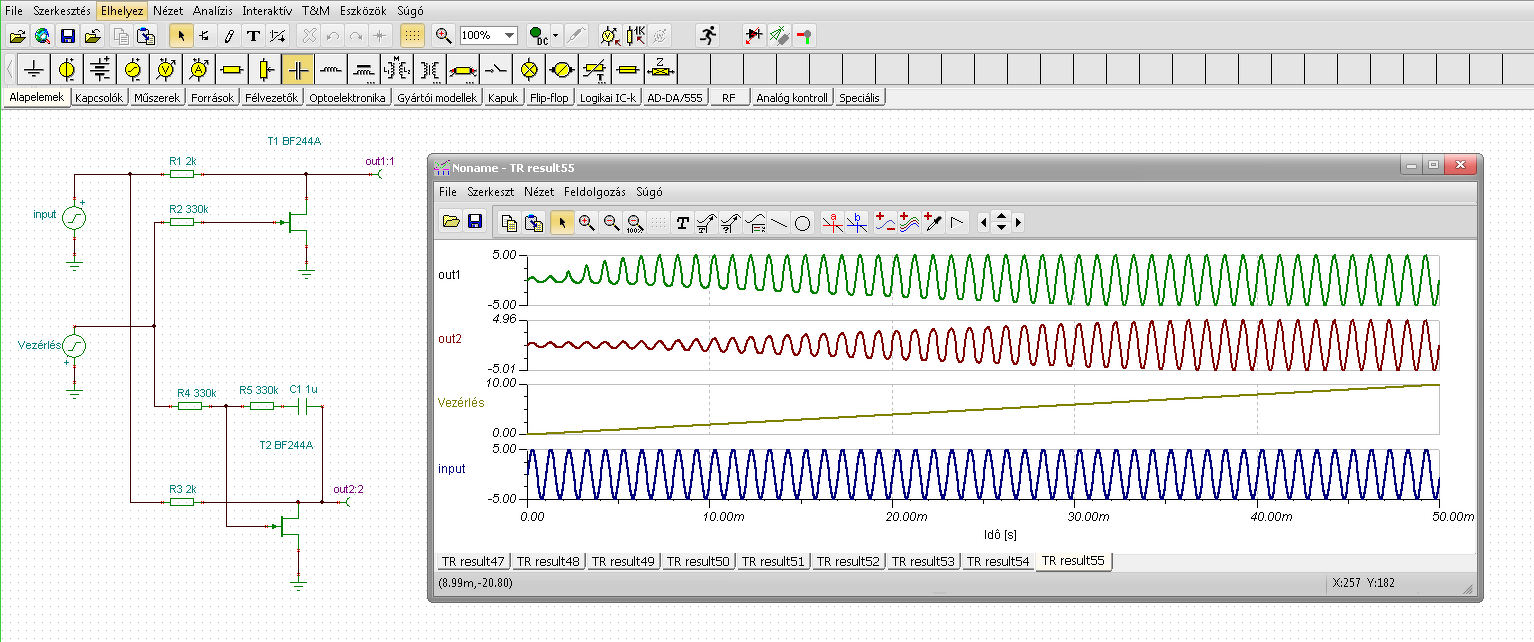Select the text tool in the schematic toolbar

[253, 35]
